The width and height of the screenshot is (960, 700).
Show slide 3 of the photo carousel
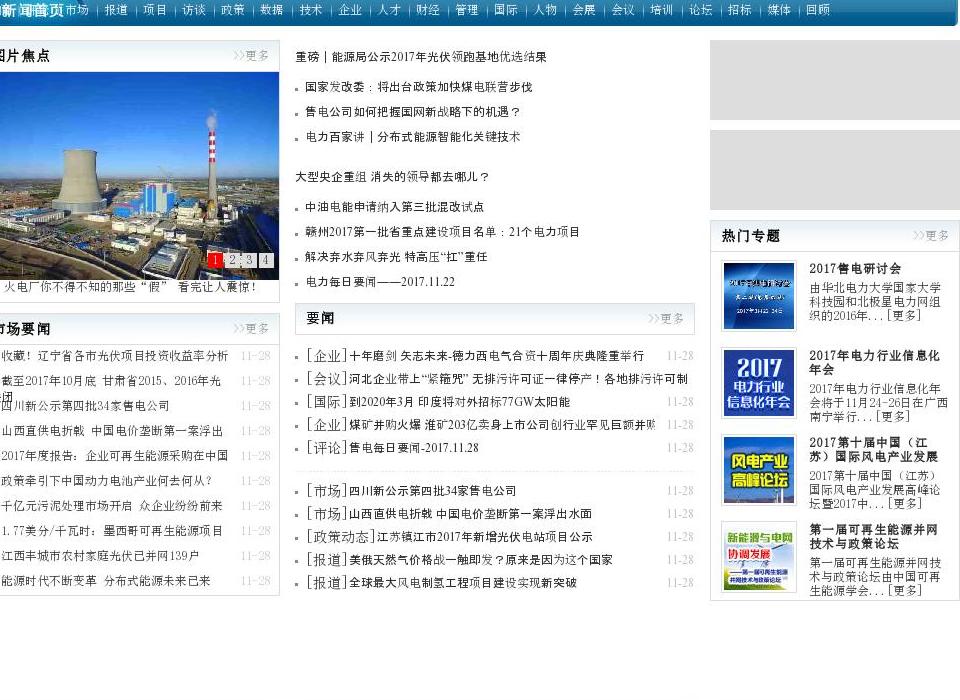(249, 260)
